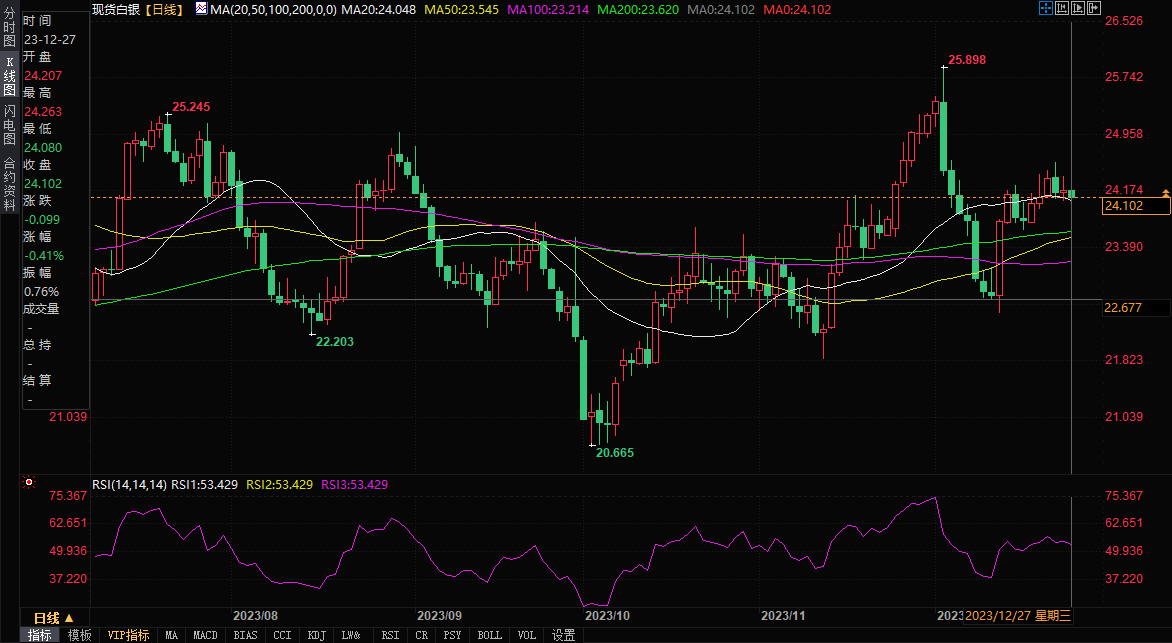
Task: Expand the 日线 period selector
Action: click(x=47, y=618)
